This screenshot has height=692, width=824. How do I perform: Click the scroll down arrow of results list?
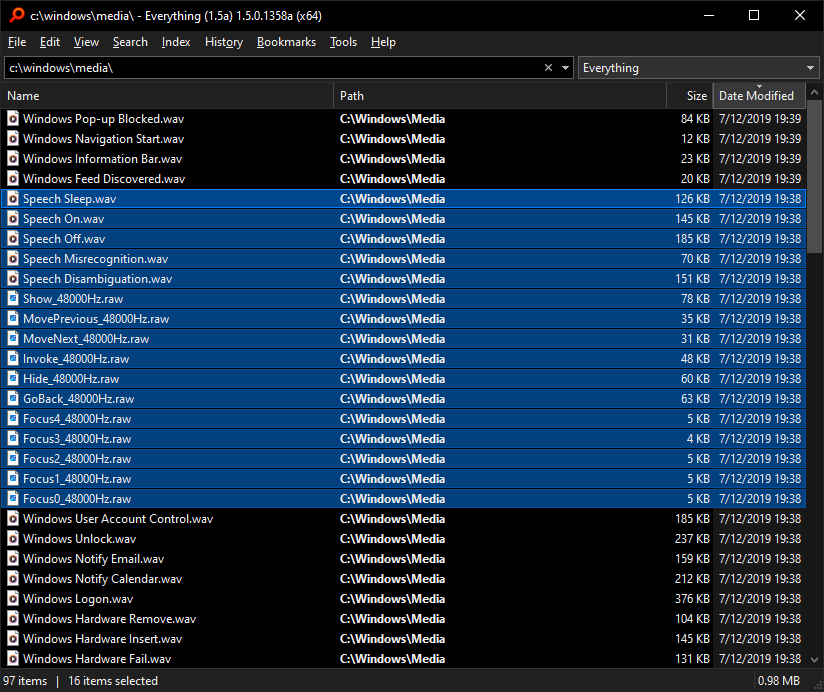814,659
